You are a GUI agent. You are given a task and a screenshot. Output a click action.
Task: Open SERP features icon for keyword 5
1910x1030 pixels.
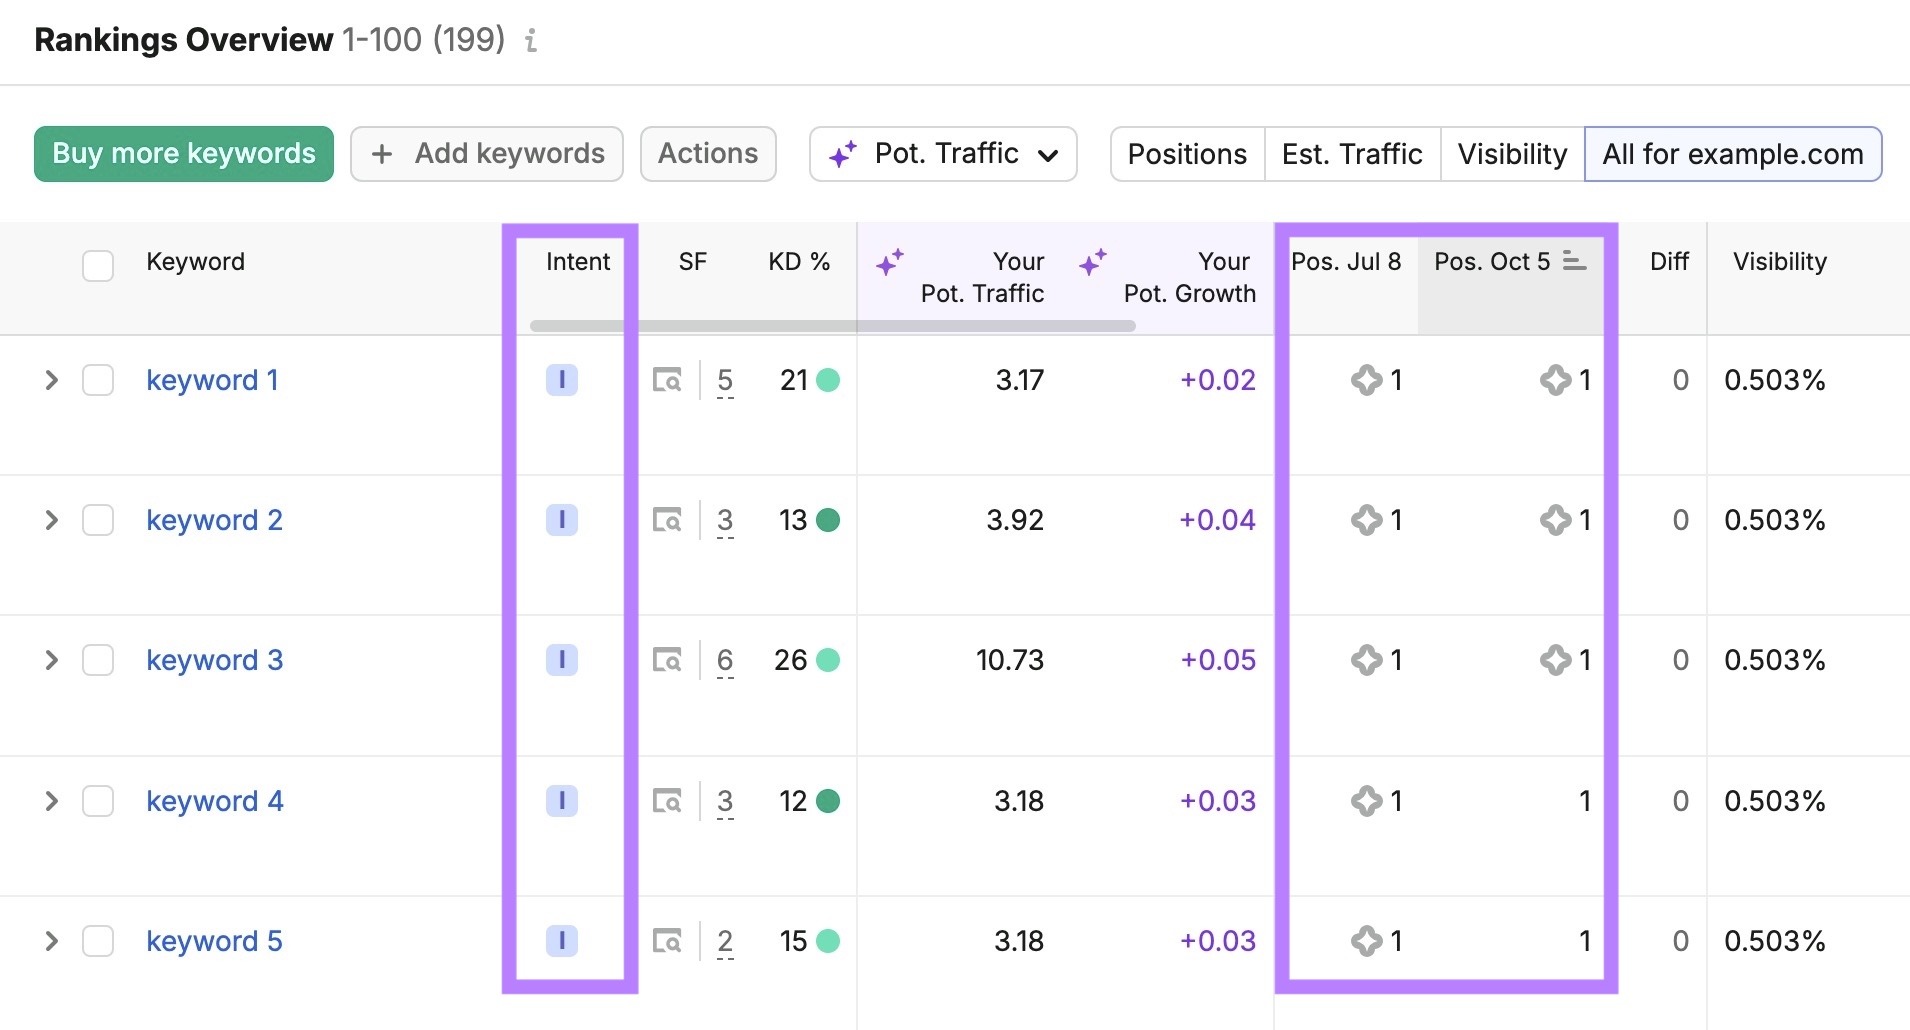click(x=667, y=941)
